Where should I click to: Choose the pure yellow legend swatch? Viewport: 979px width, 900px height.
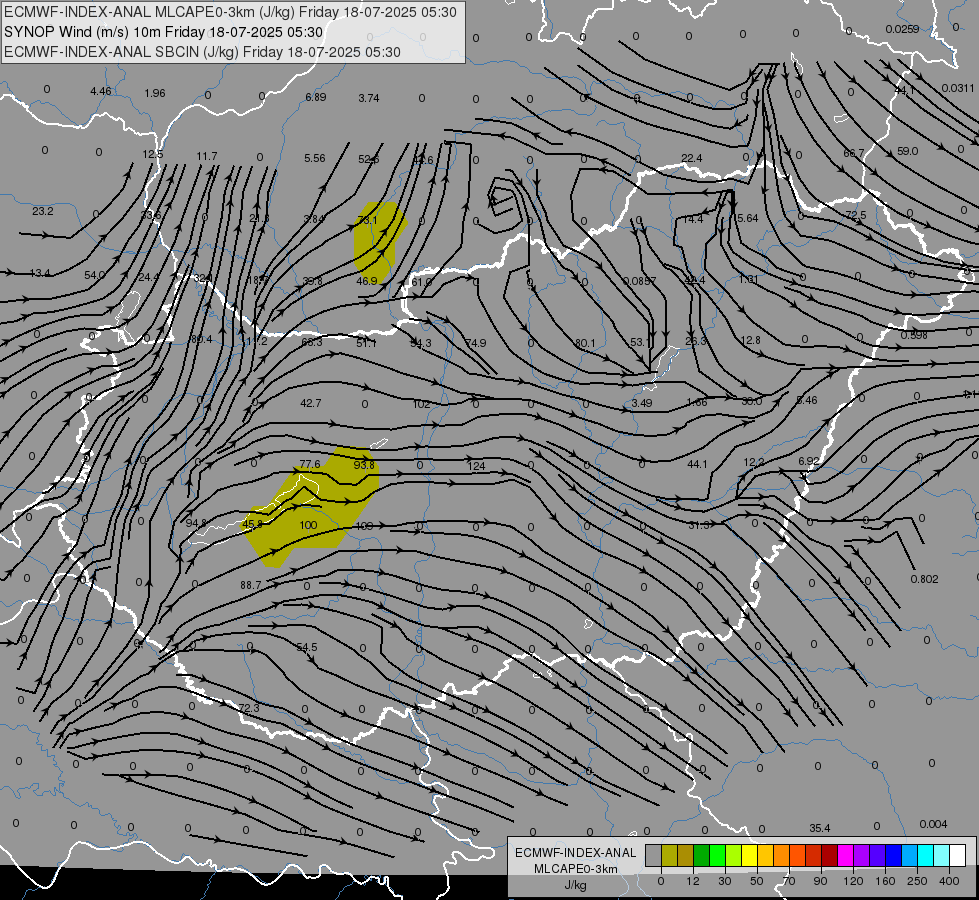750,855
